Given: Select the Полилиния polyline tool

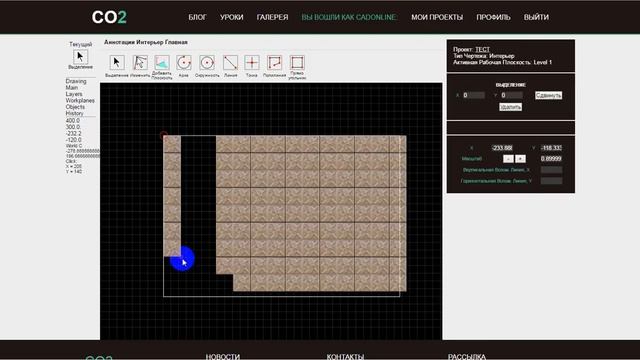Looking at the screenshot, I should 274,63.
